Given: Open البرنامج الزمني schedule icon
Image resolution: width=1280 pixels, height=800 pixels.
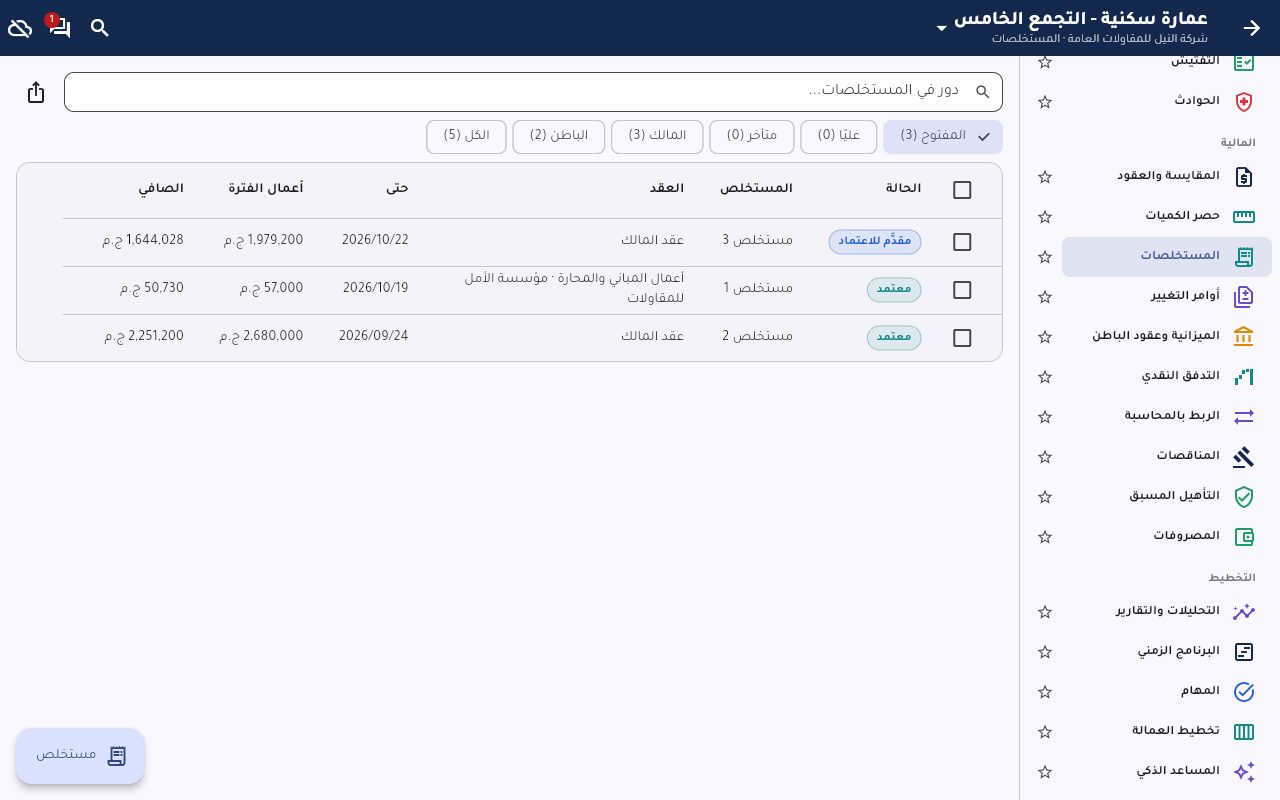Looking at the screenshot, I should point(1244,652).
